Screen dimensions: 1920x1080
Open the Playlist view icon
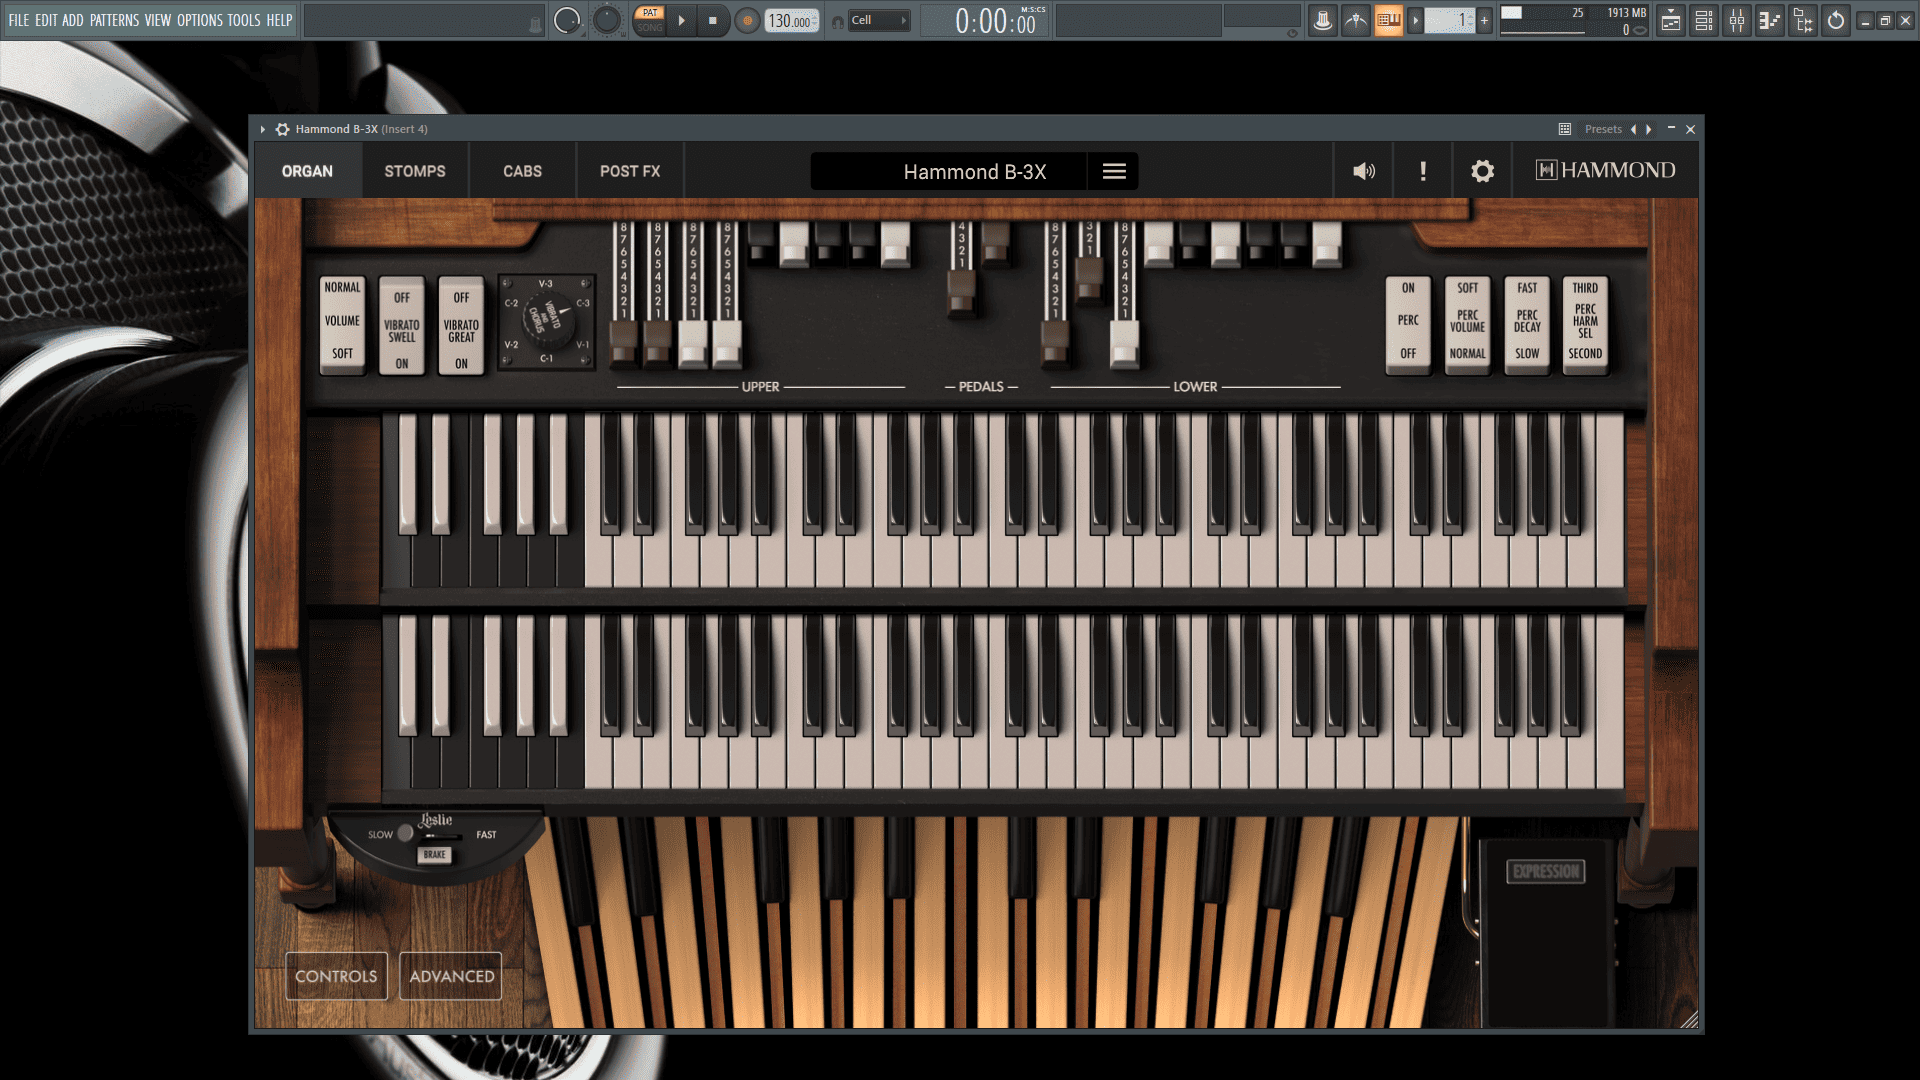pyautogui.click(x=1671, y=20)
